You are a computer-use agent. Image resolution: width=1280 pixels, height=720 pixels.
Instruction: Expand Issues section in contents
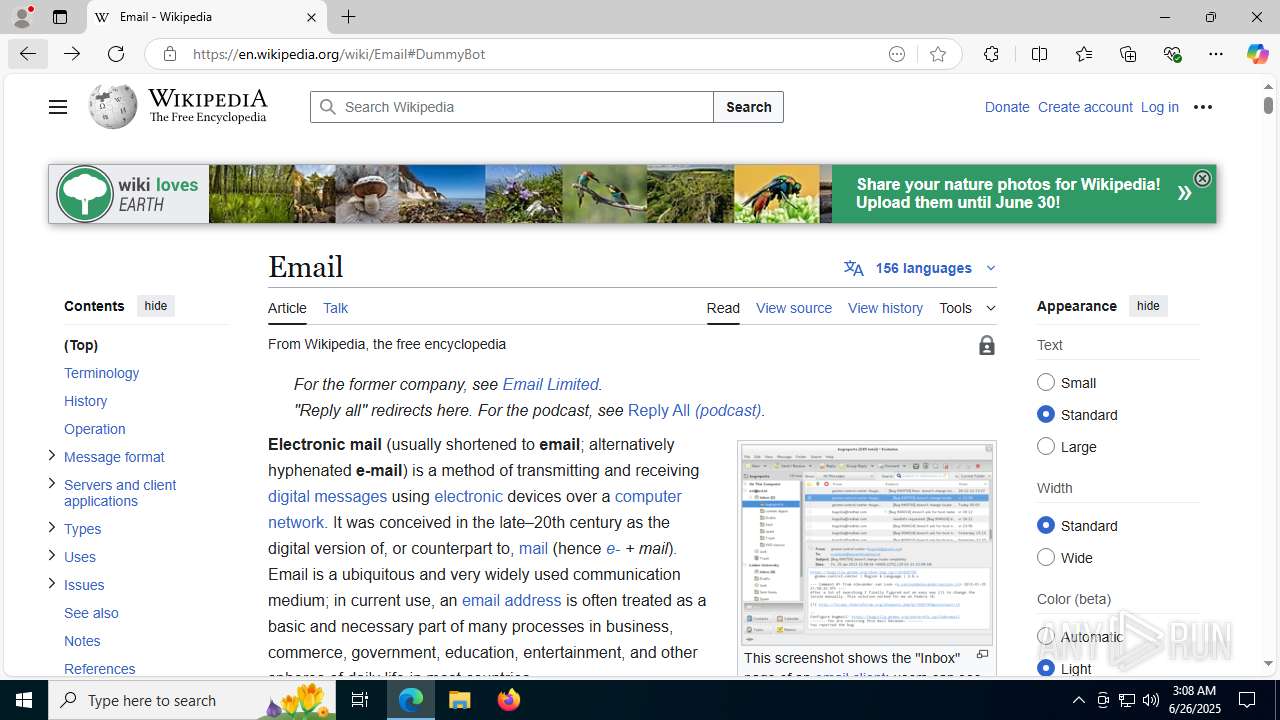click(51, 584)
